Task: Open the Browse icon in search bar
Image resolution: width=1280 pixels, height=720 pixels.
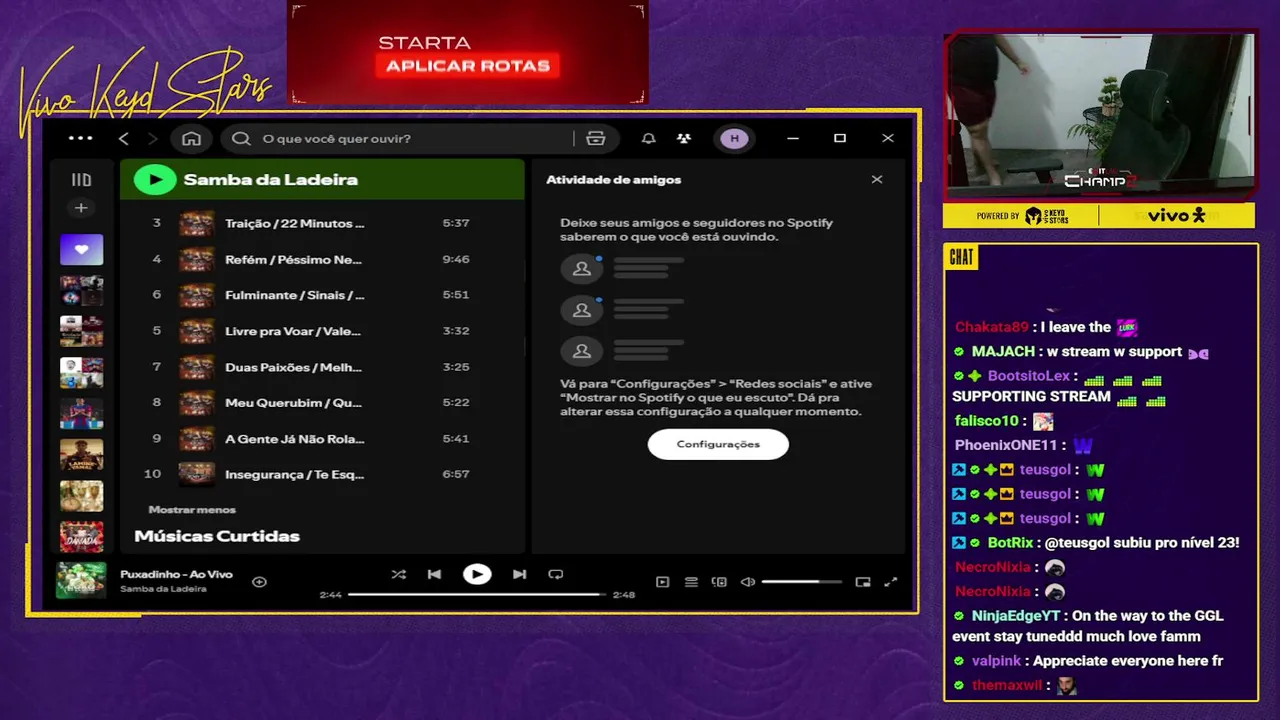Action: (596, 138)
